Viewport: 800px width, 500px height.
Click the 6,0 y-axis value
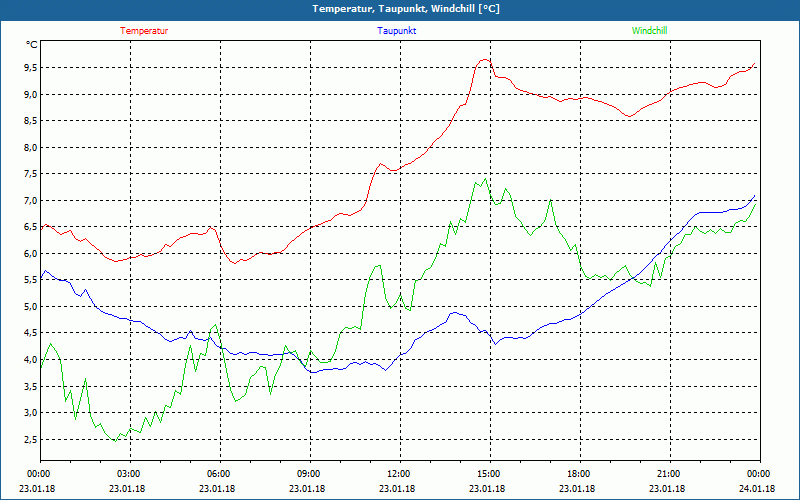(31, 254)
